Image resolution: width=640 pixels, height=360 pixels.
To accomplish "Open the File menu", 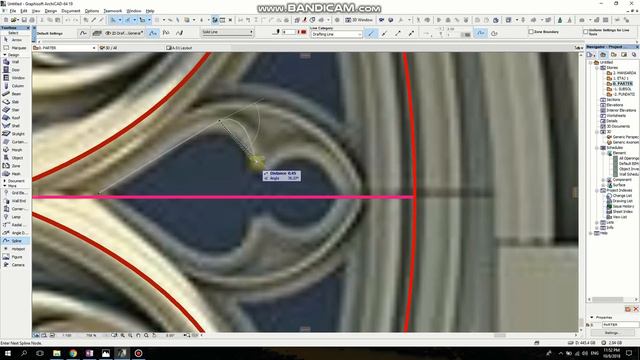I will 13,11.
